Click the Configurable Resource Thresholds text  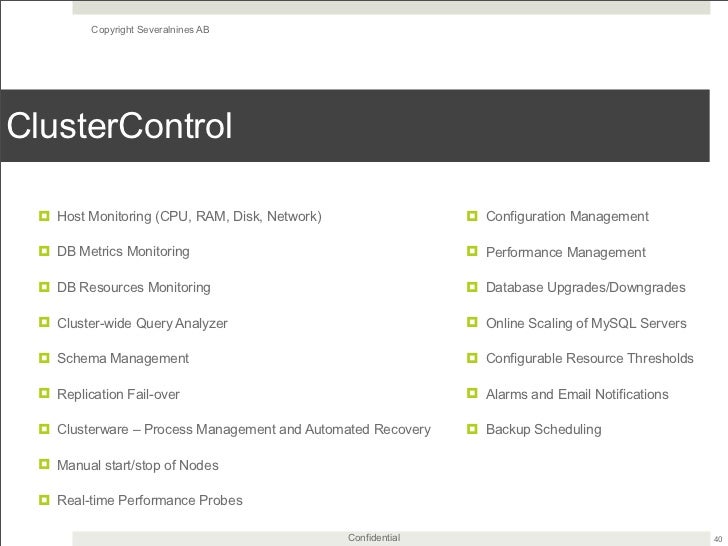point(589,358)
